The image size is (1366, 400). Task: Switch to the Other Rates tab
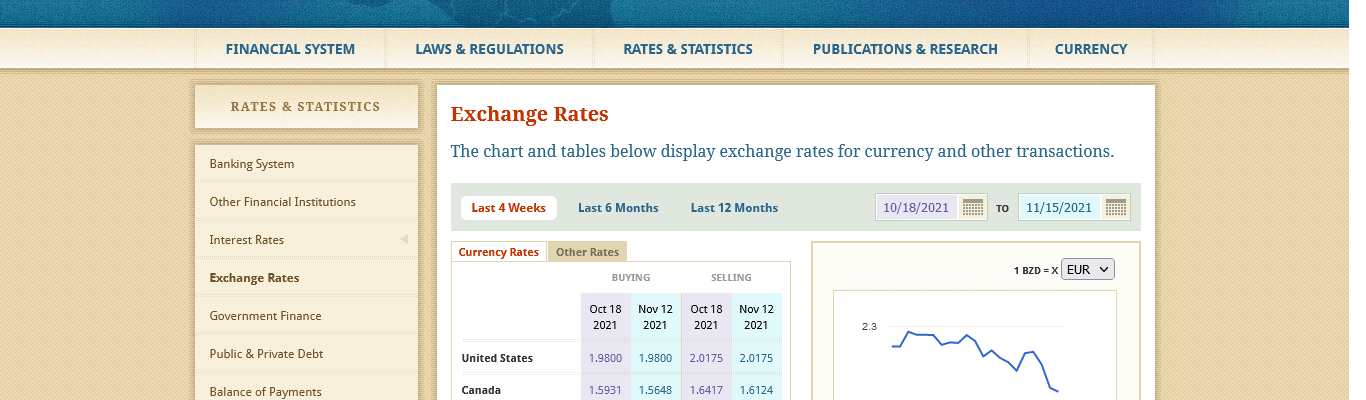click(x=587, y=252)
